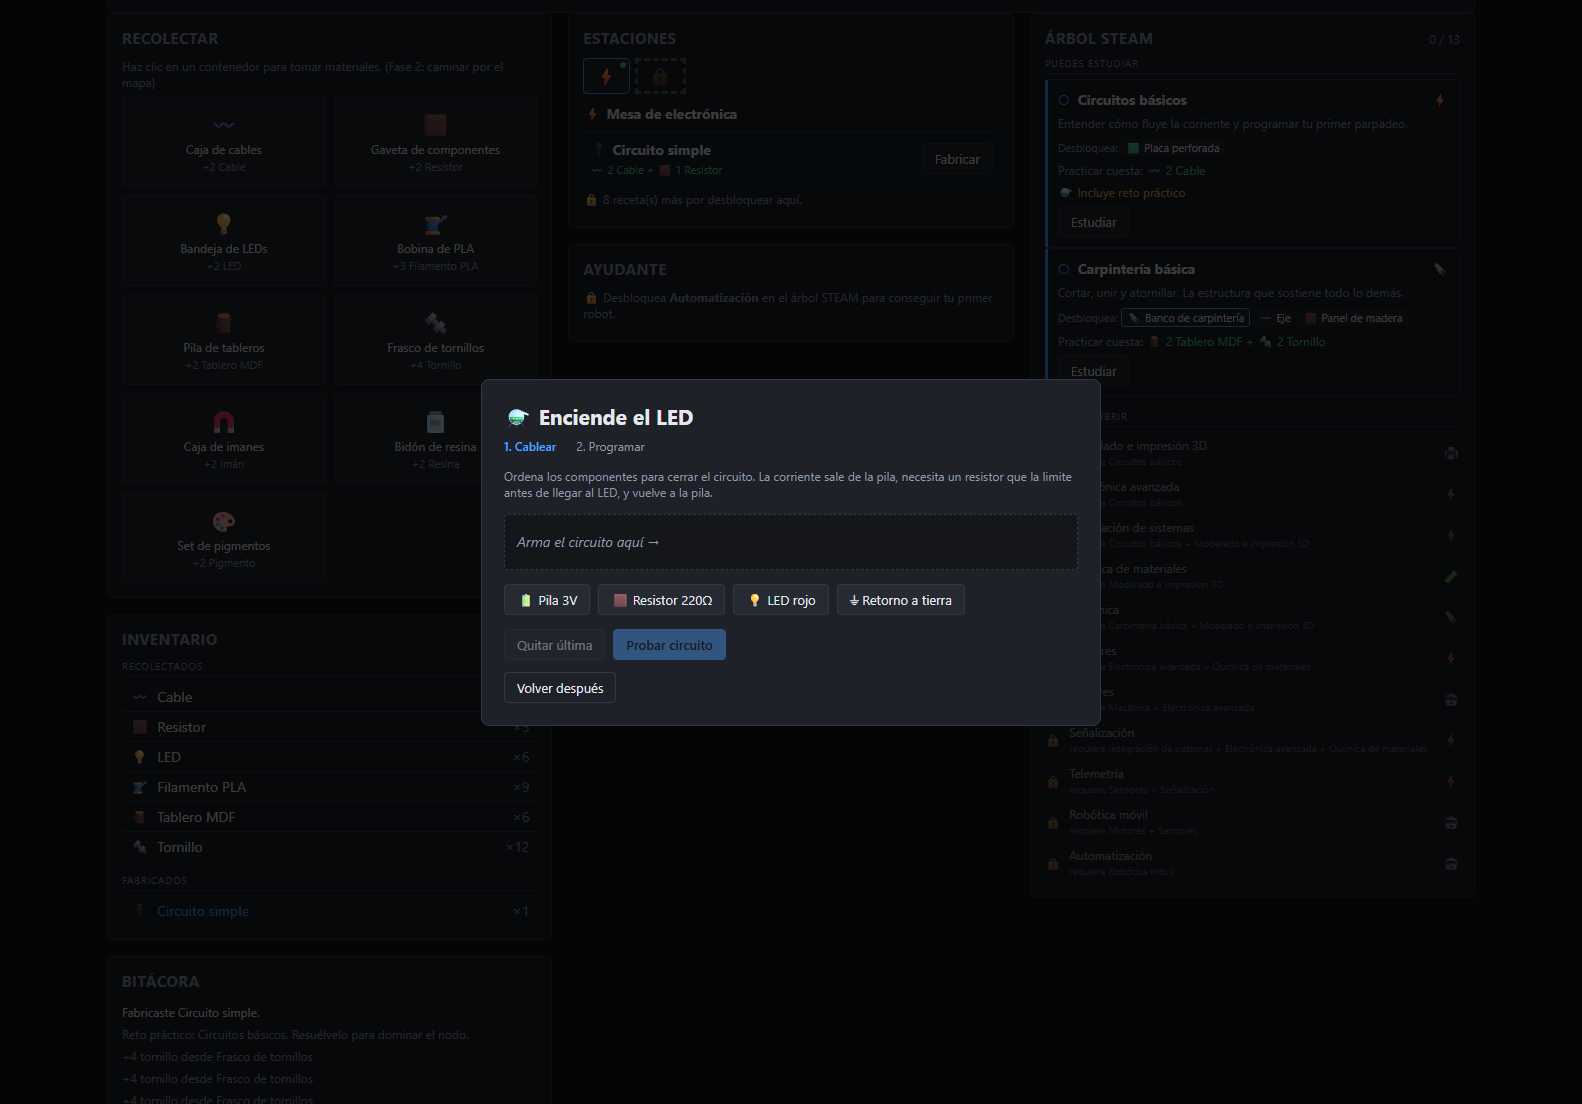
Task: Switch to the 2. Programar step tab
Action: (610, 447)
